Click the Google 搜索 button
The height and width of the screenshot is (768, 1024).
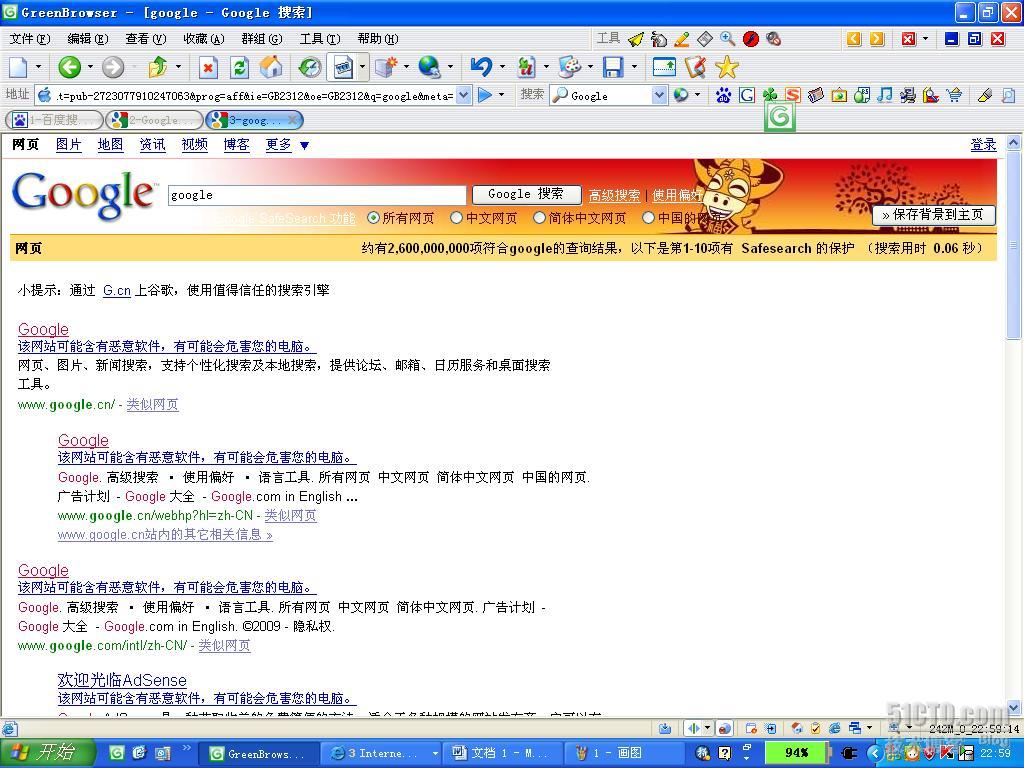click(526, 194)
